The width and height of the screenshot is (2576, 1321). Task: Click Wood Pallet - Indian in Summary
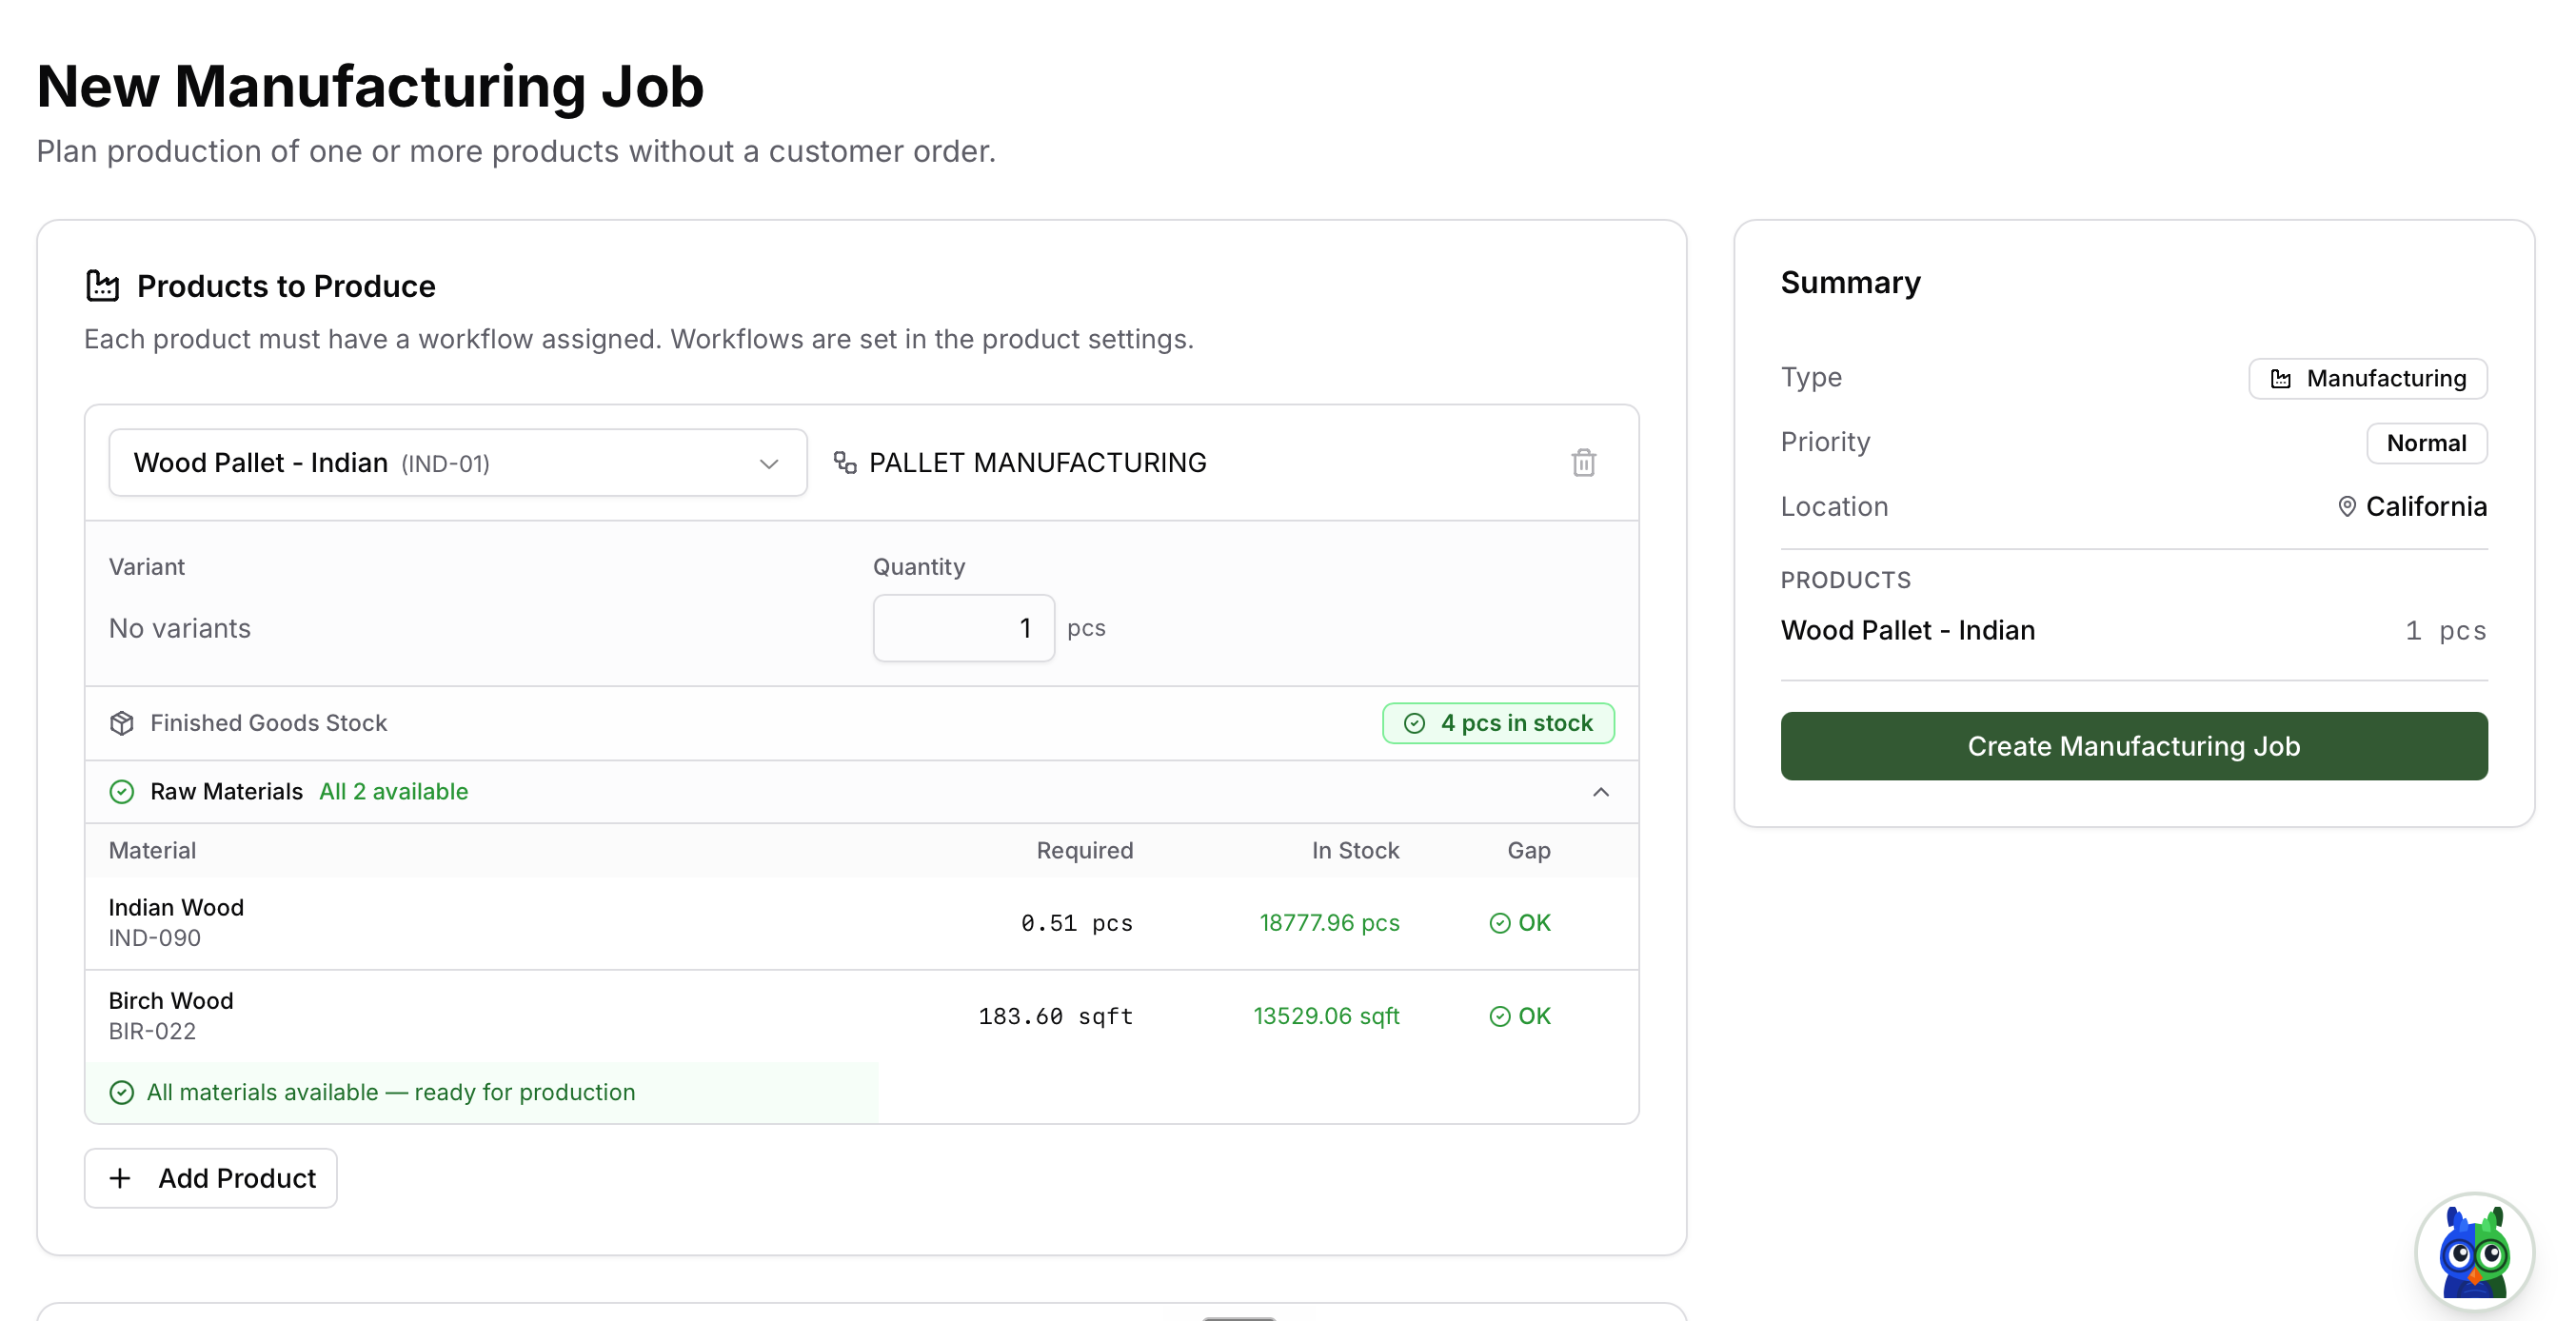click(x=1907, y=630)
